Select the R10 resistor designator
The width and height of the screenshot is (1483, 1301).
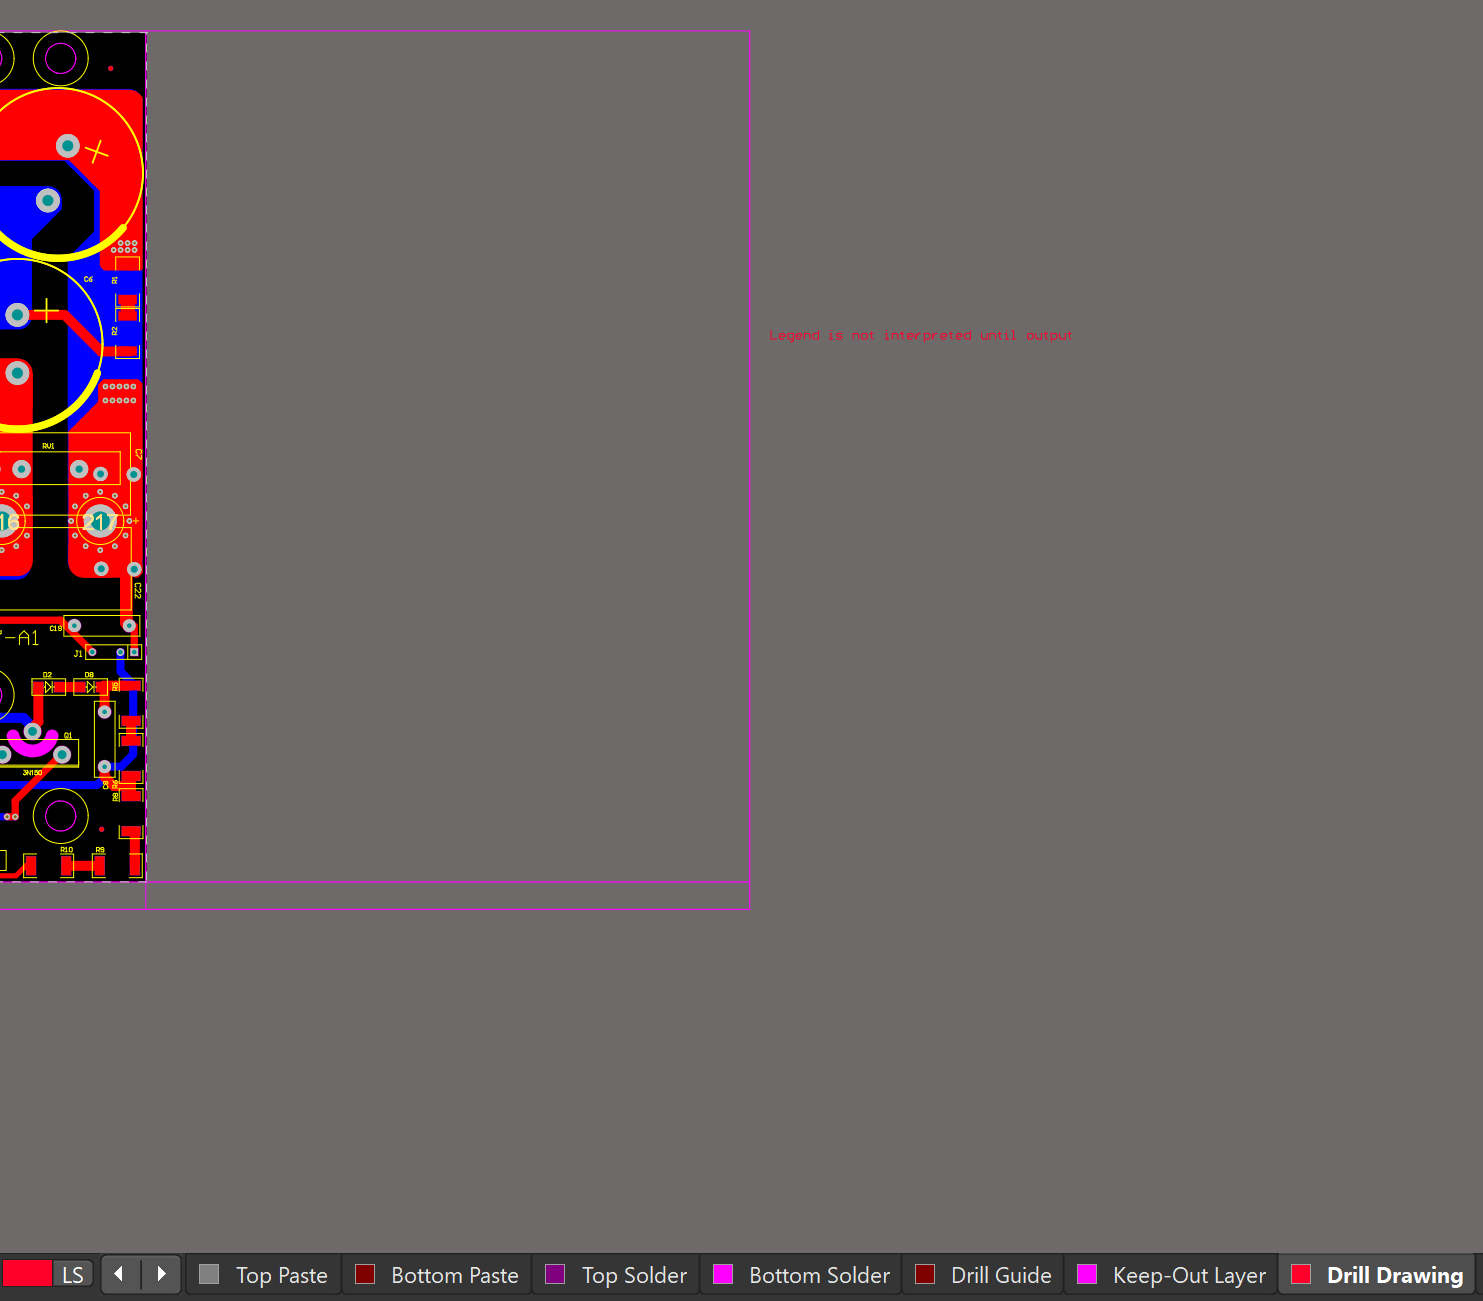[x=66, y=850]
